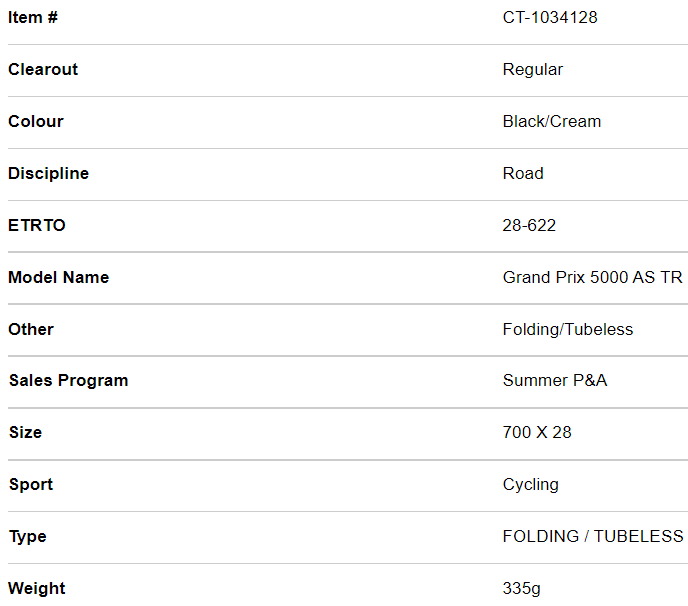Click the ETRTO label
The width and height of the screenshot is (688, 606).
37,225
